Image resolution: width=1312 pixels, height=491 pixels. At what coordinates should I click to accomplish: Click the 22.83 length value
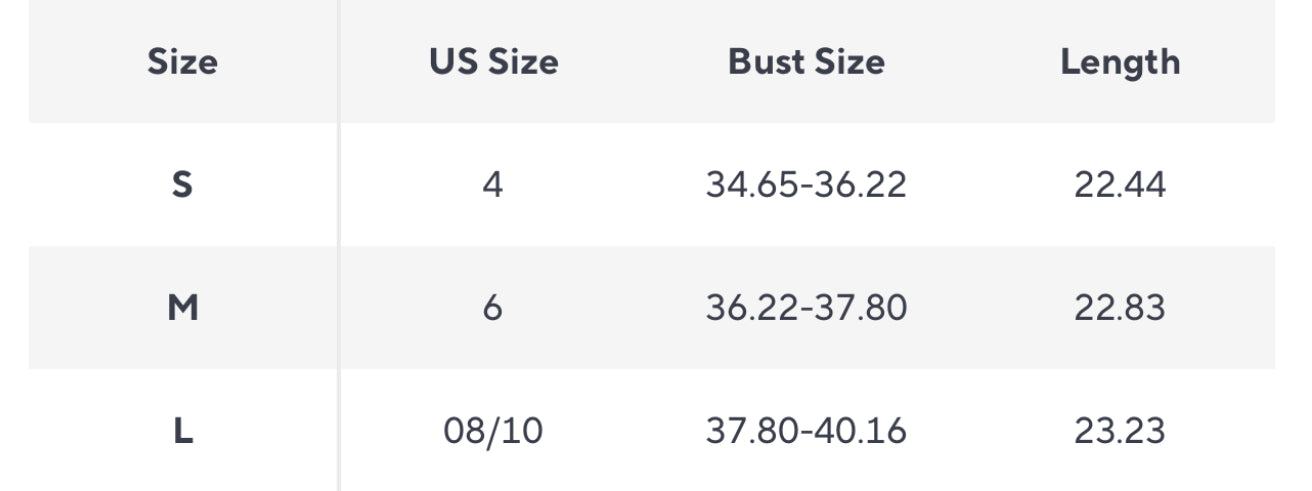click(1120, 308)
